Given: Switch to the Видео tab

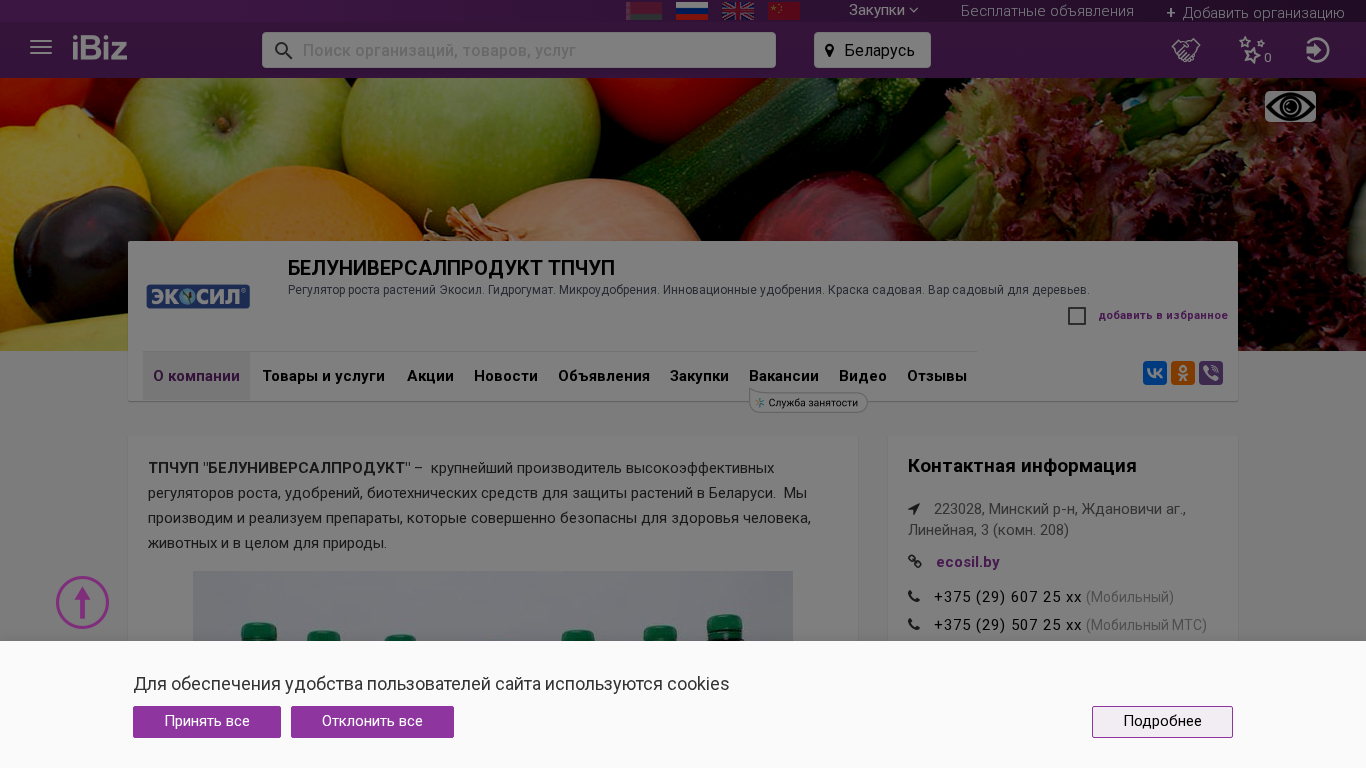Looking at the screenshot, I should click(863, 376).
